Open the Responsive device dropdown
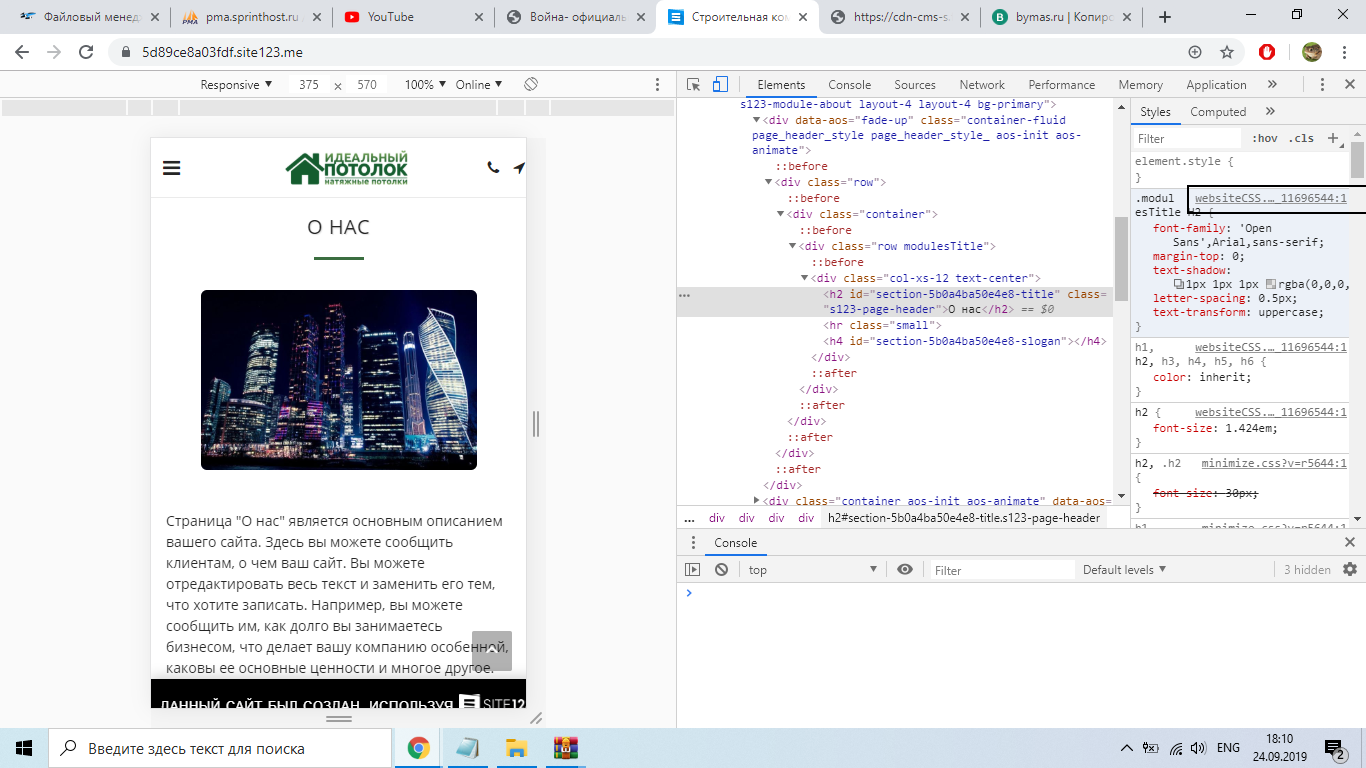The image size is (1366, 768). coord(236,85)
